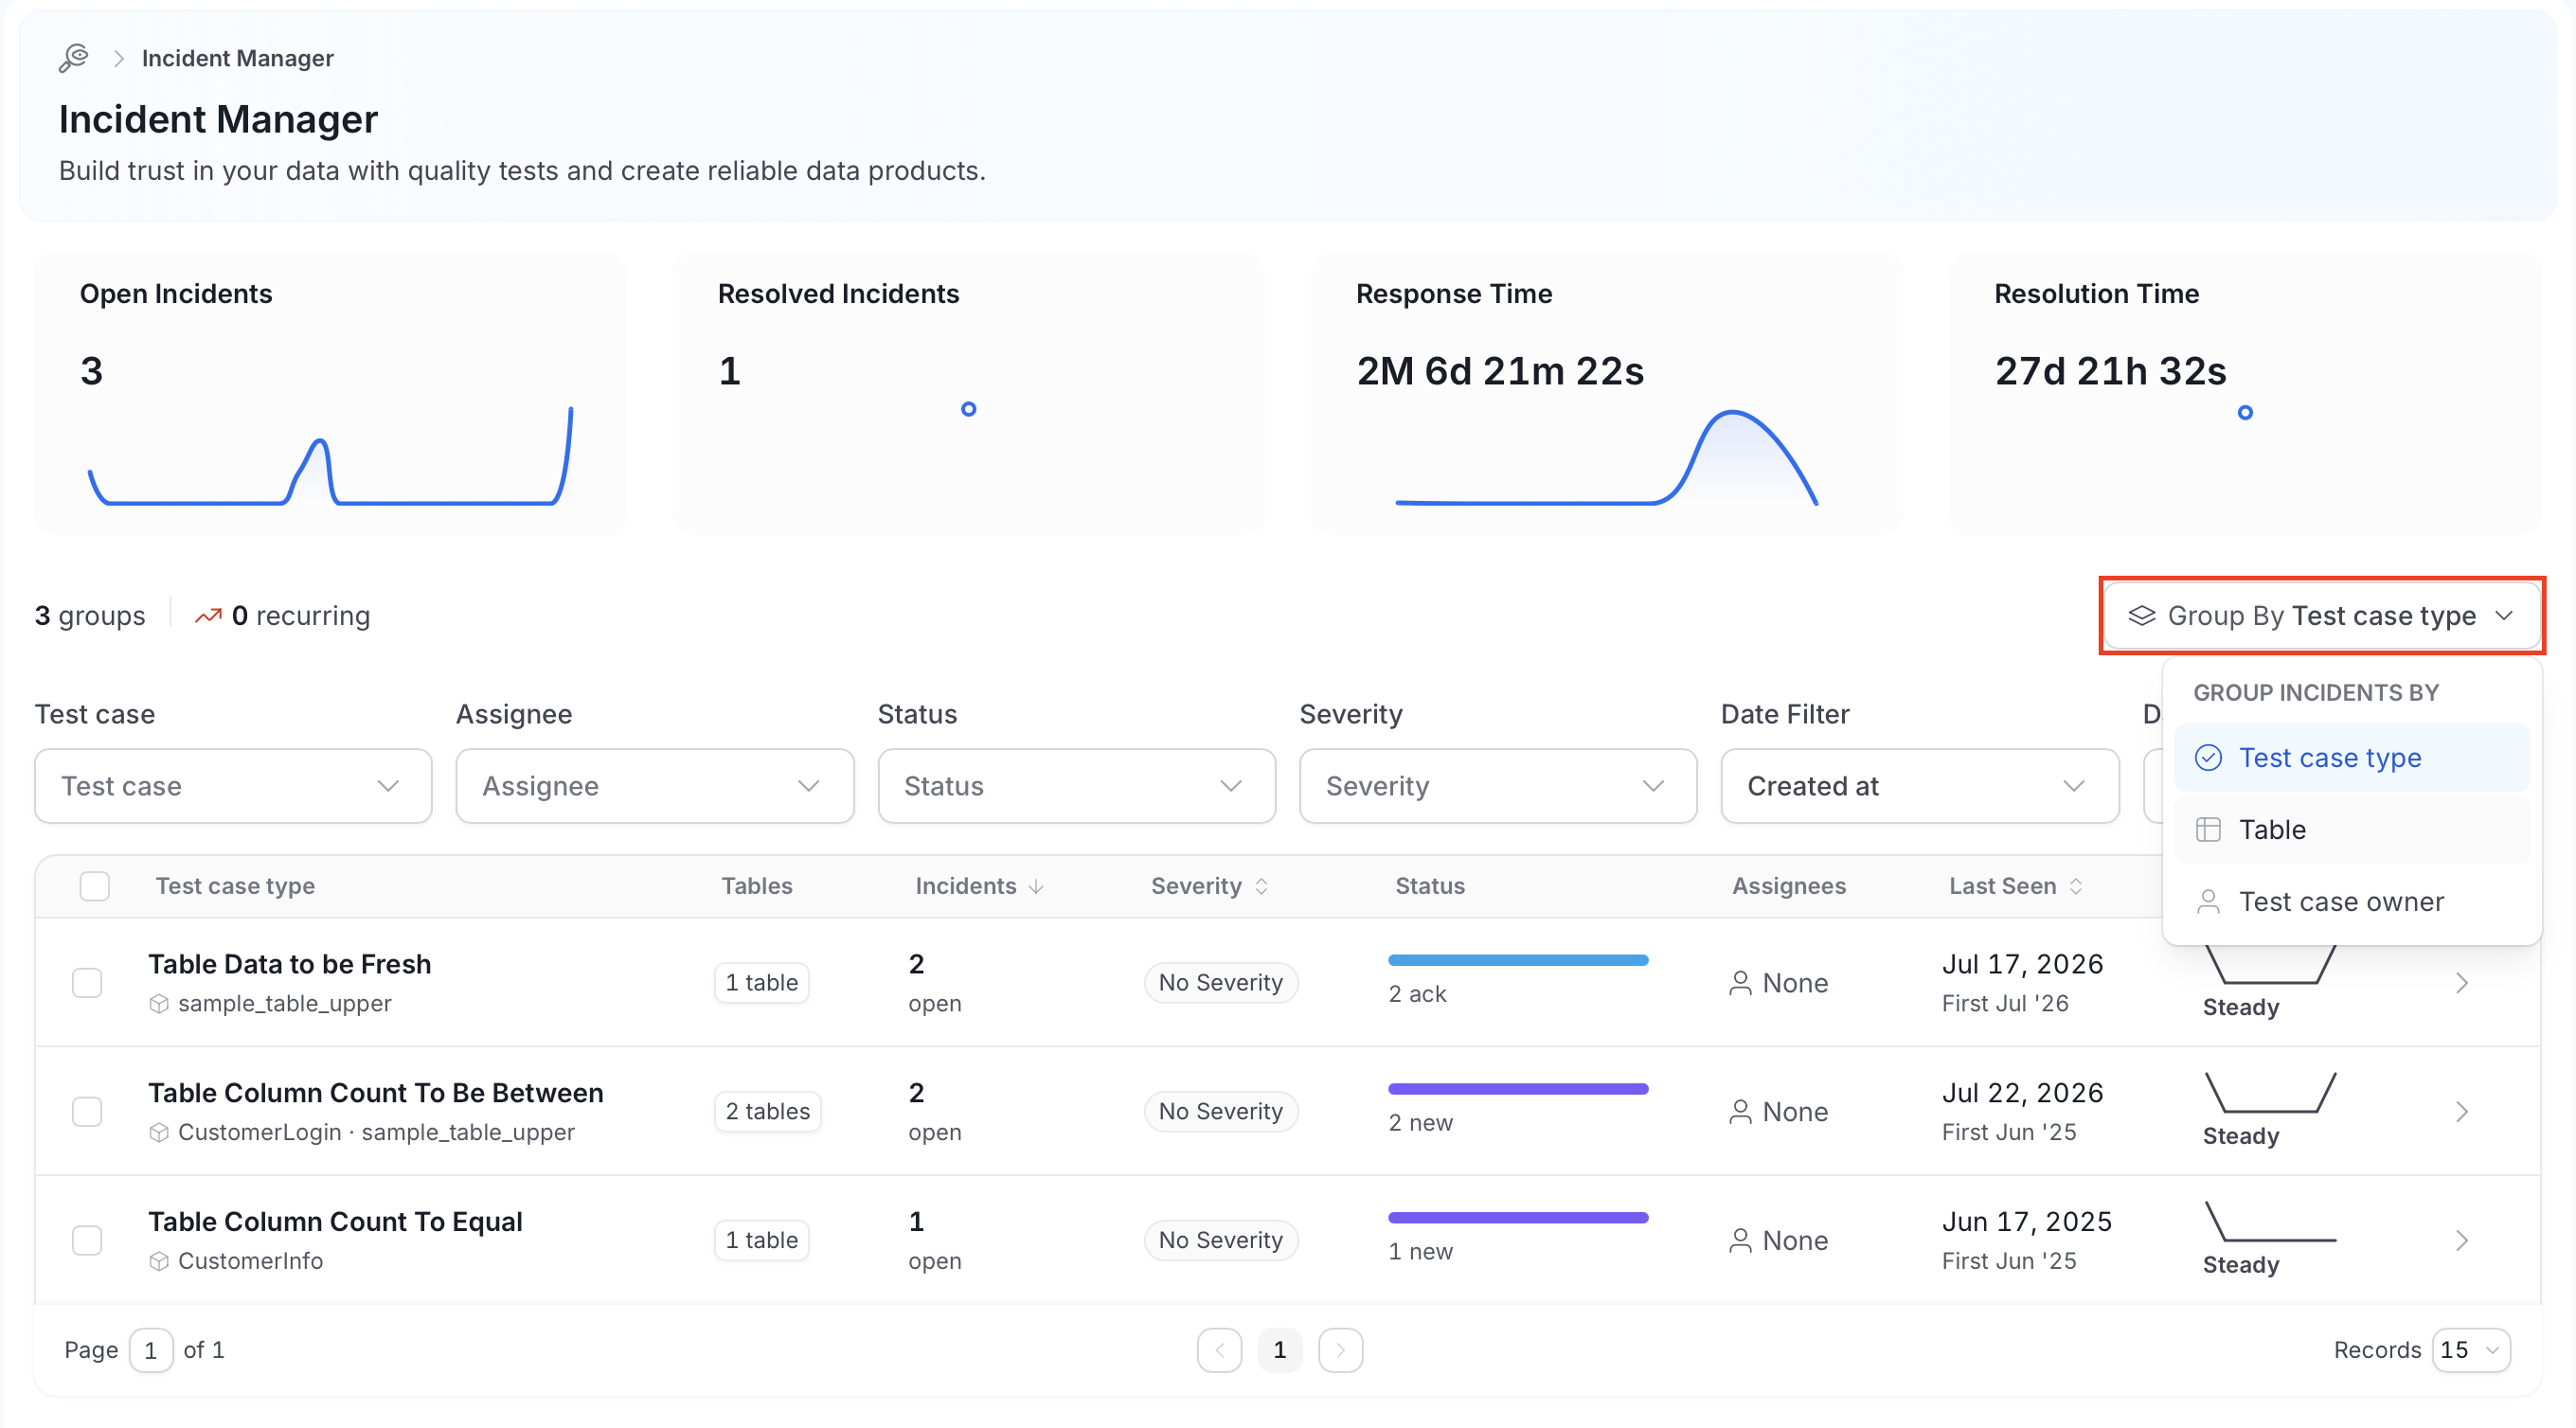Click cube icon next to sample_table_upper
Image resolution: width=2576 pixels, height=1428 pixels.
[x=158, y=1003]
